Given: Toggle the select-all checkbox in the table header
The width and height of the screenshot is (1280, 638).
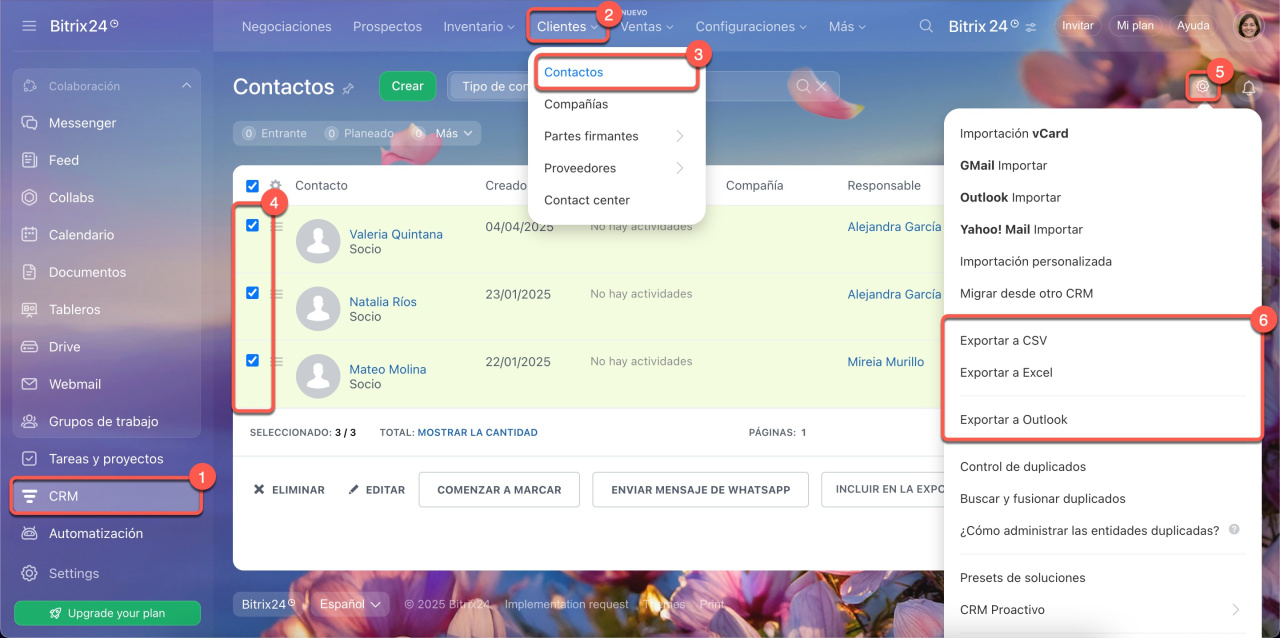Looking at the screenshot, I should click(x=252, y=185).
